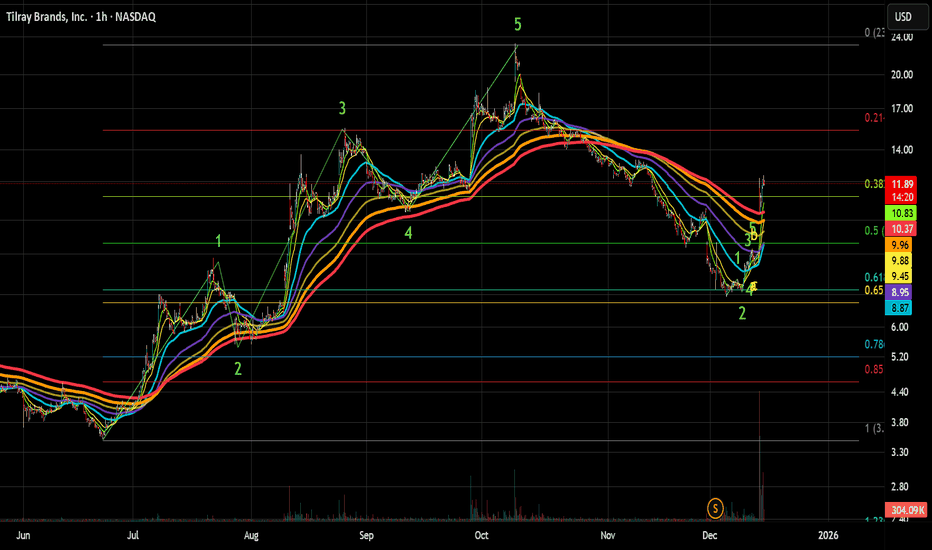Viewport: 932px width, 550px height.
Task: Select the red 10.37 moving average label
Action: (902, 228)
